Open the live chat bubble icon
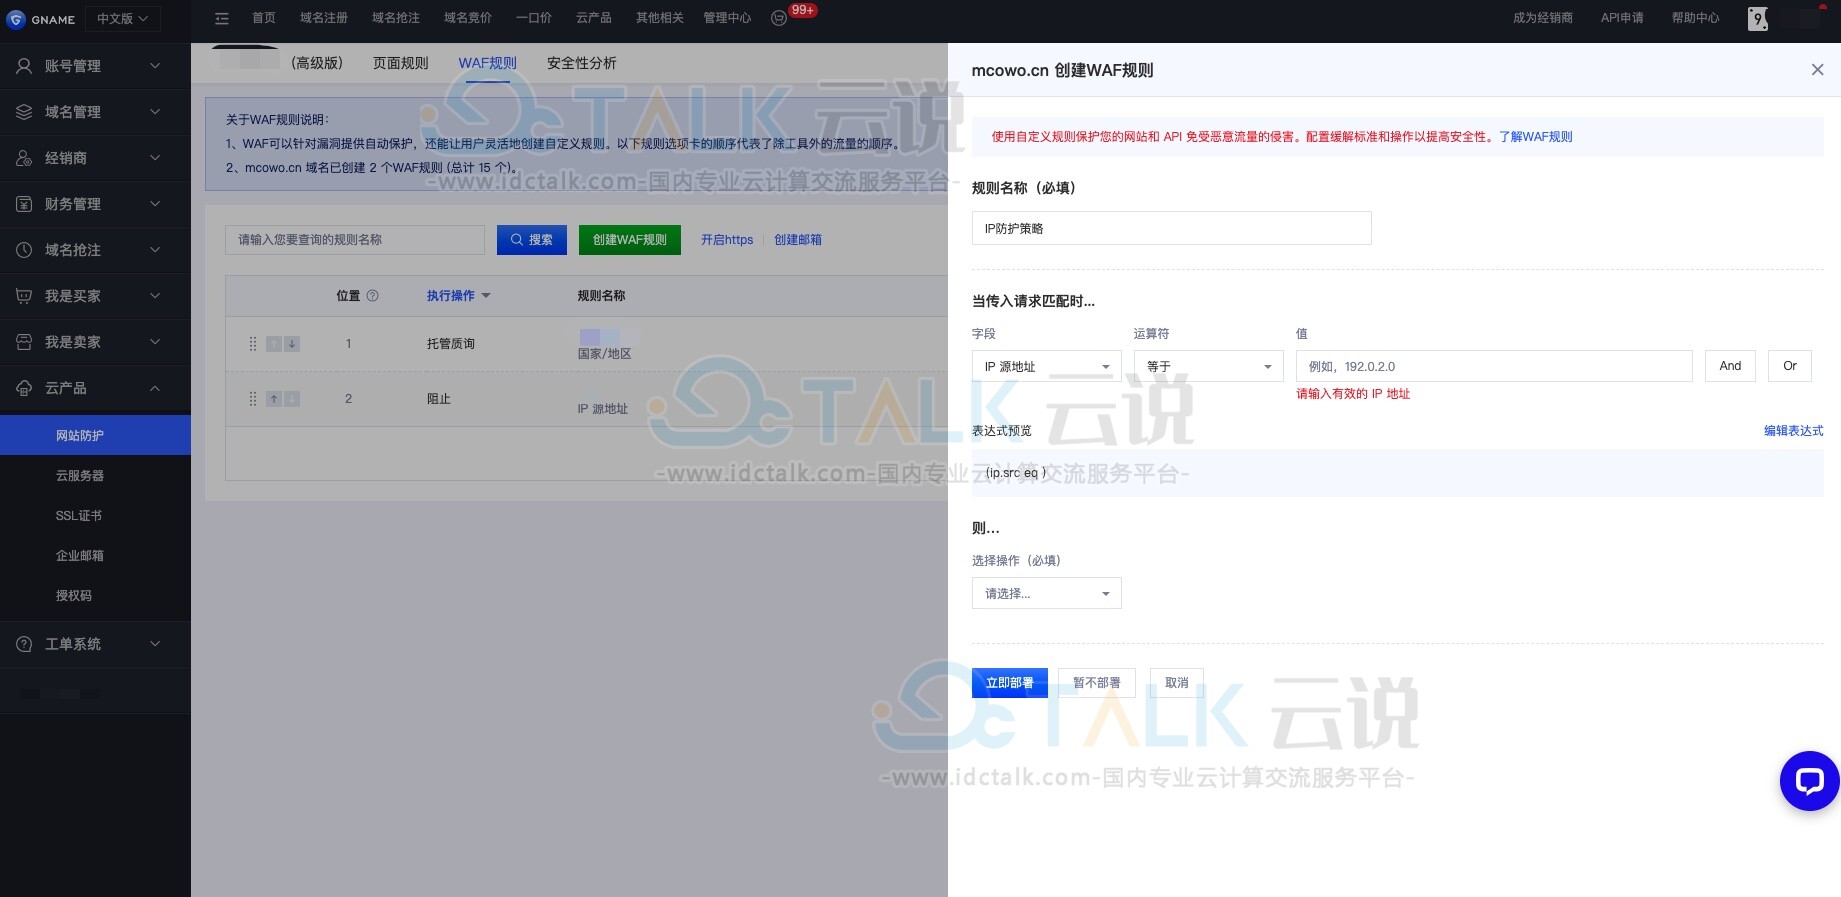1841x897 pixels. 1809,780
